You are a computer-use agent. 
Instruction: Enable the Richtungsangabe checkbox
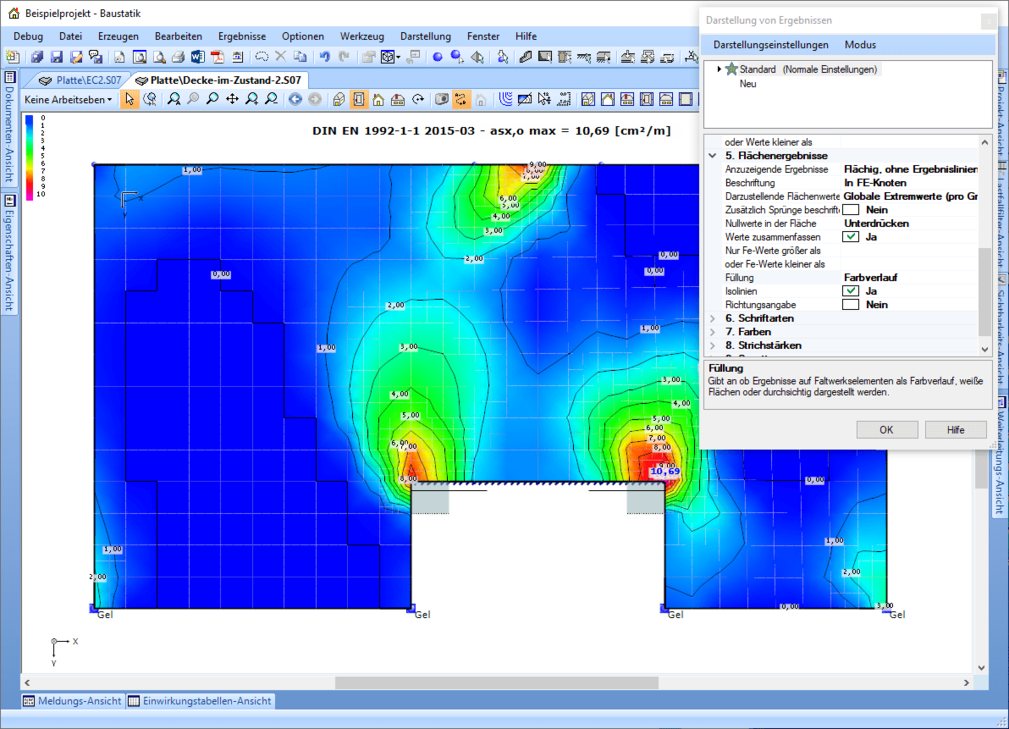pyautogui.click(x=850, y=305)
